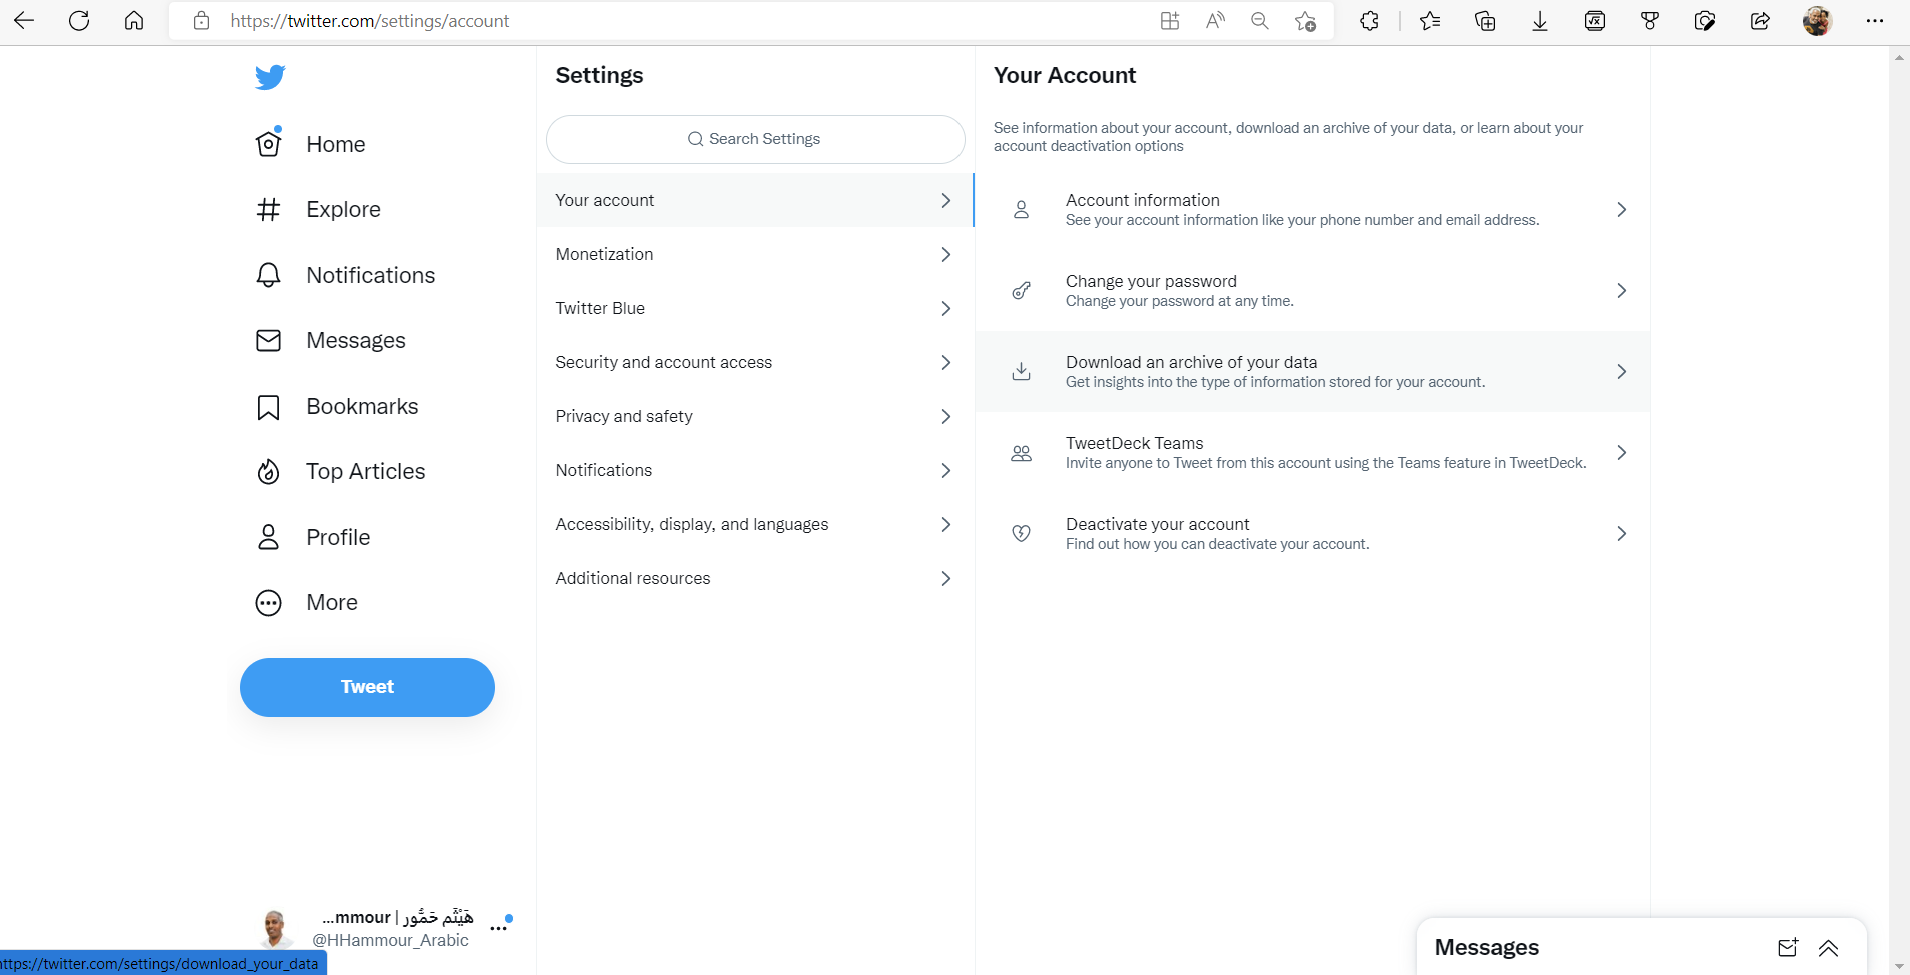Click the @HHammour_Arabic handle text

[390, 941]
